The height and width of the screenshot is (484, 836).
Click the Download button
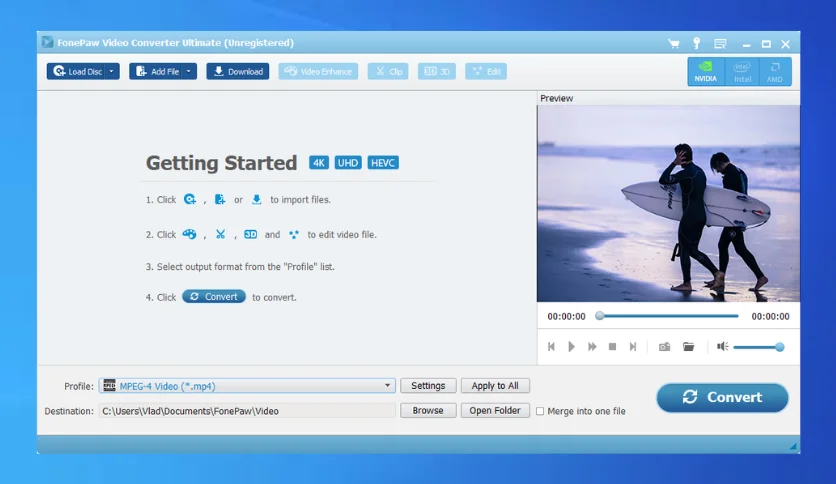238,71
